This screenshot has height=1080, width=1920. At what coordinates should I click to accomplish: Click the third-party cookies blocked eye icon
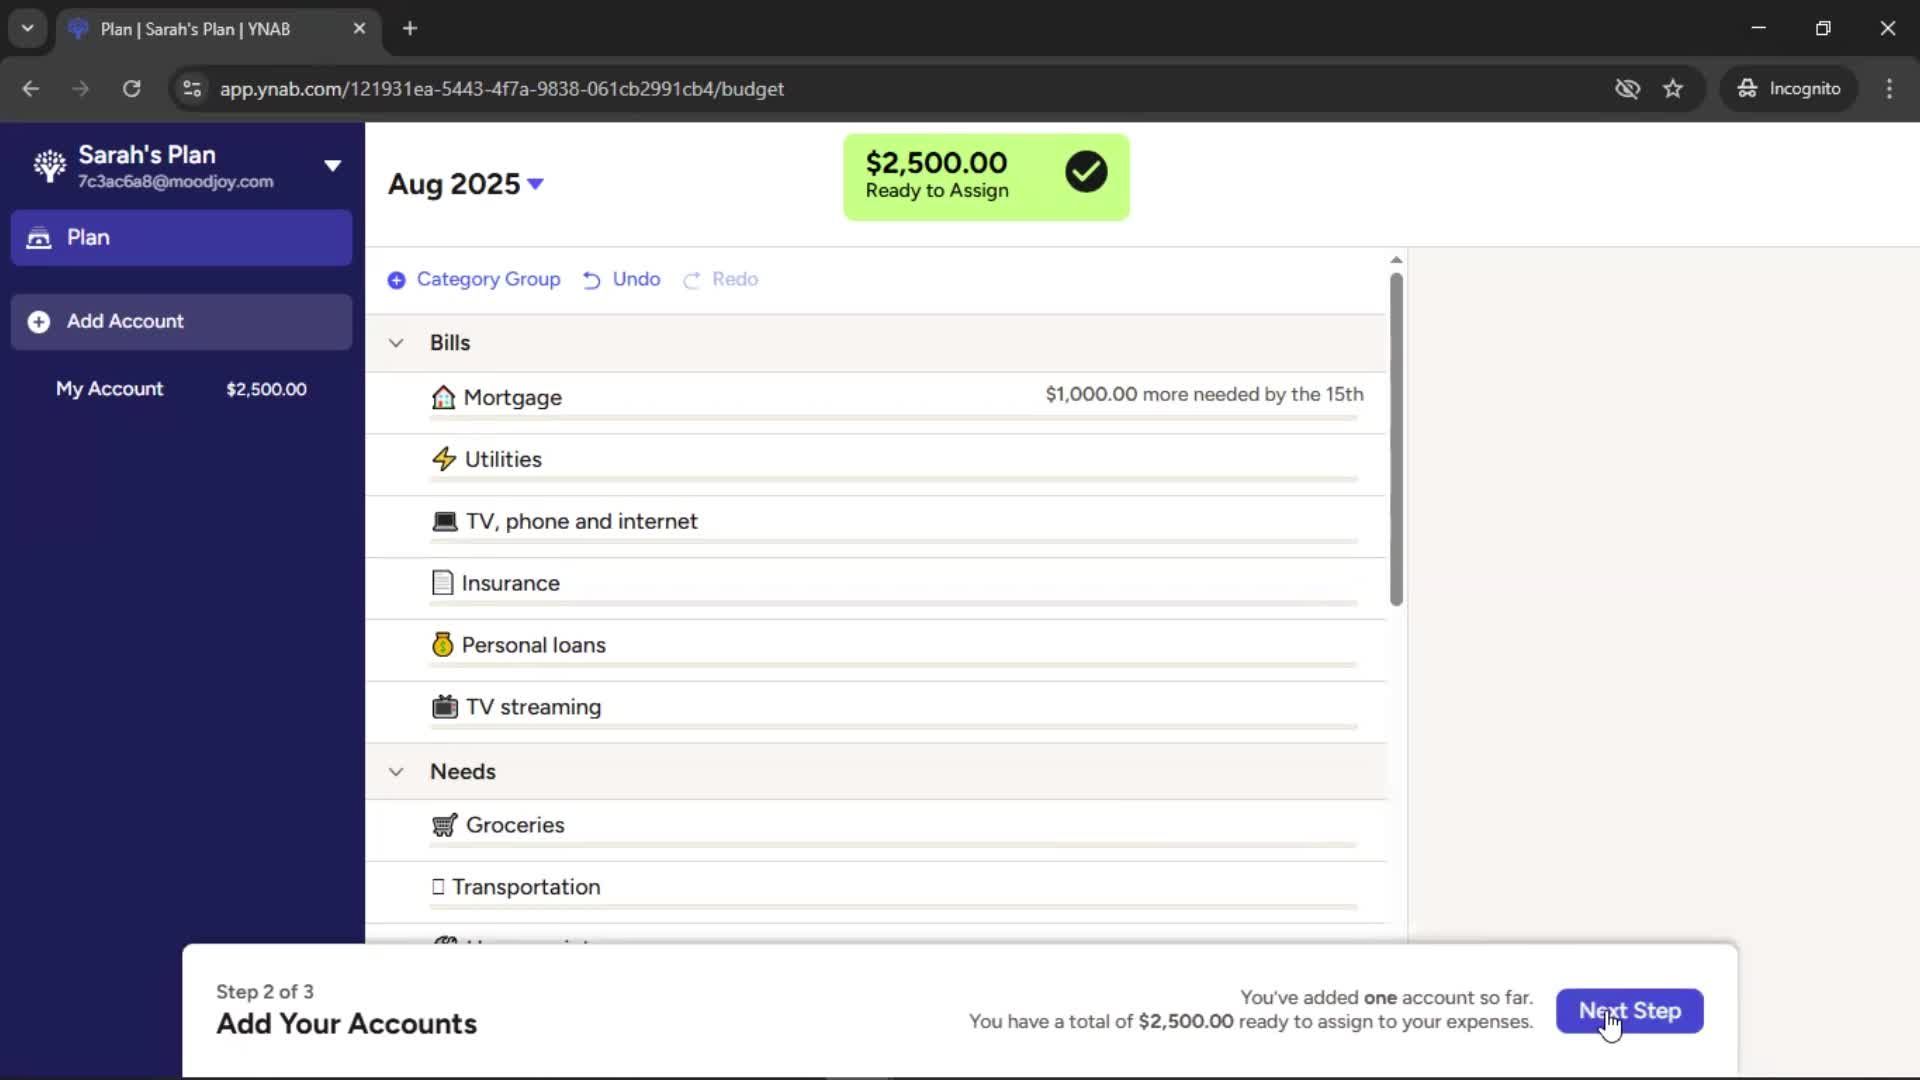(1627, 89)
